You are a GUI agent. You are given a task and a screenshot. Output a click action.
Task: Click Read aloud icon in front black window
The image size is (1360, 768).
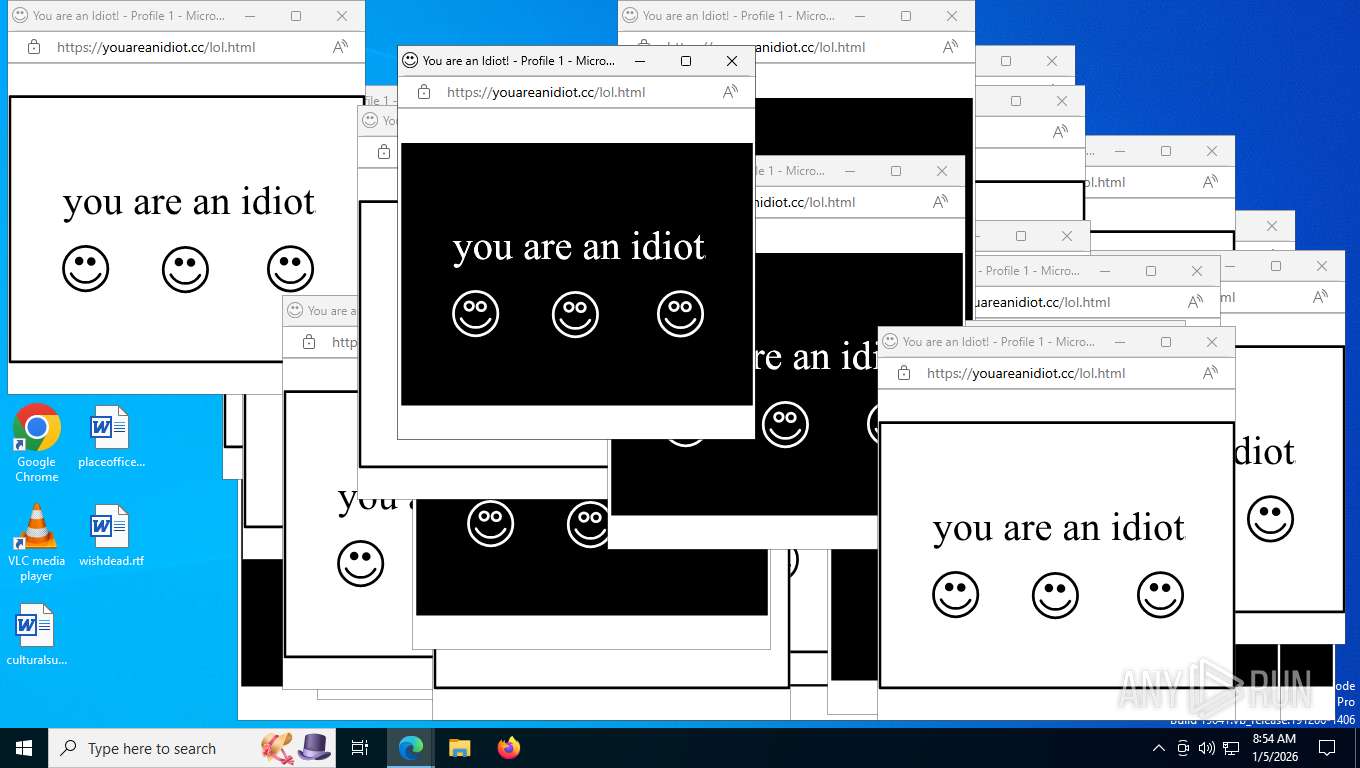(730, 92)
